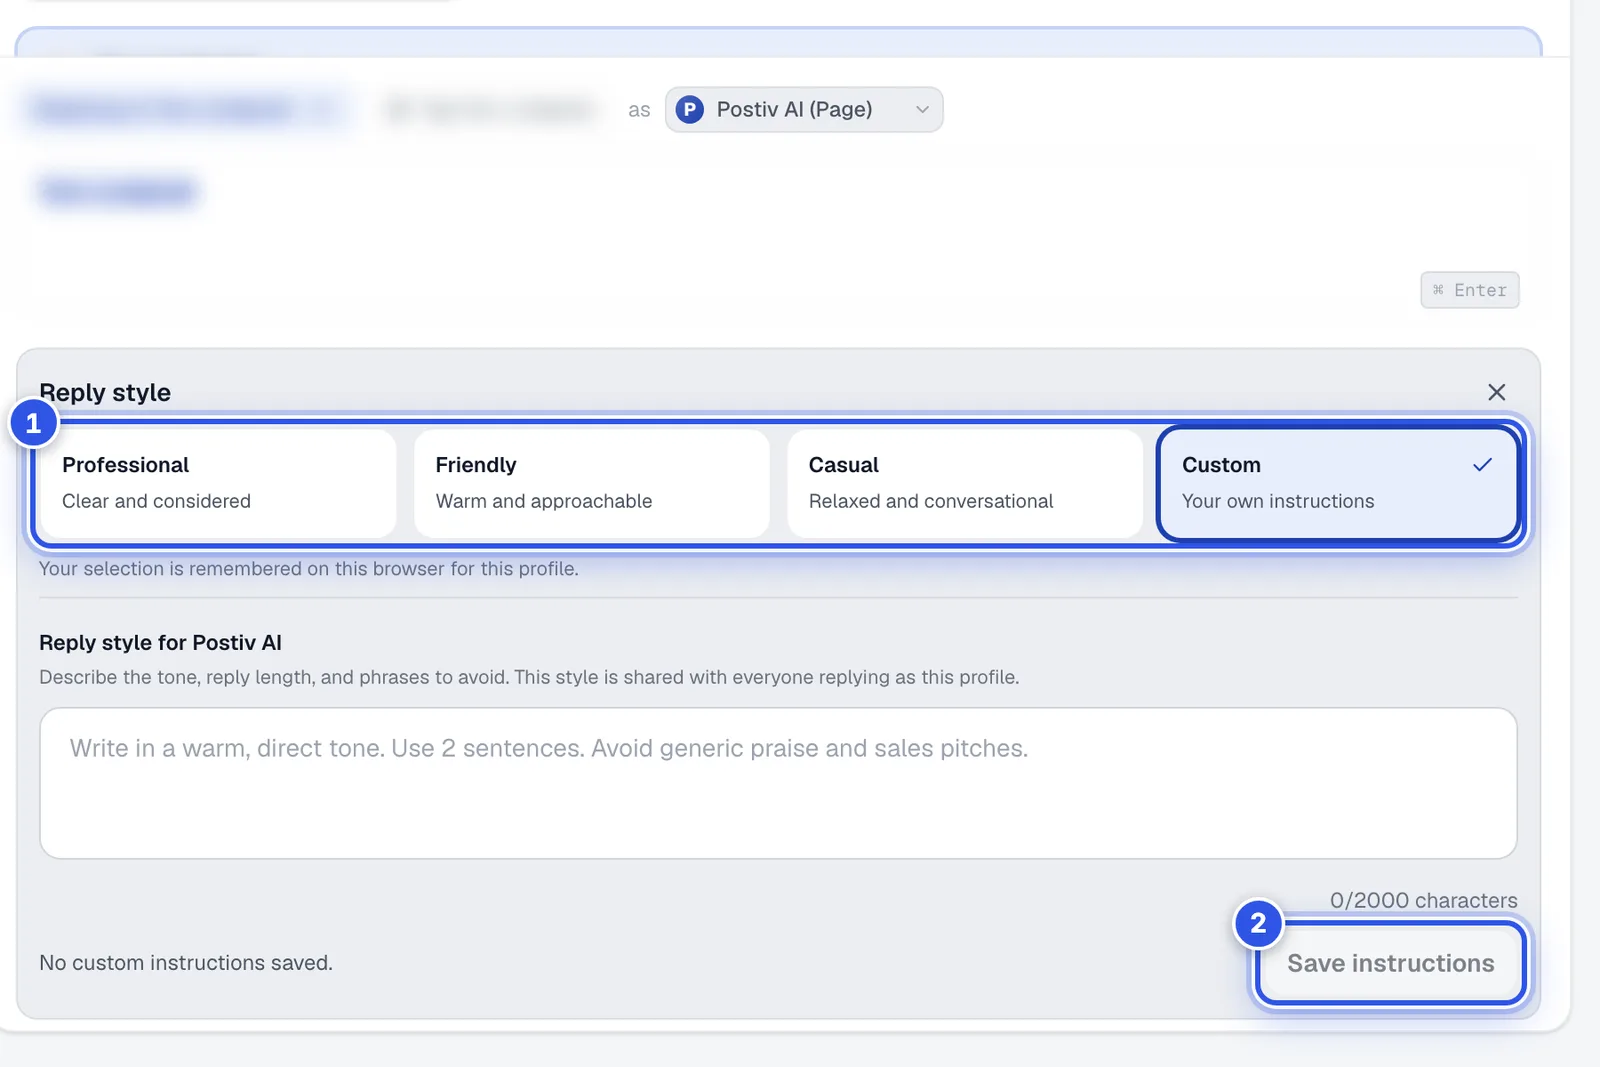Pick the Casual reply style option
This screenshot has height=1067, width=1600.
[965, 484]
